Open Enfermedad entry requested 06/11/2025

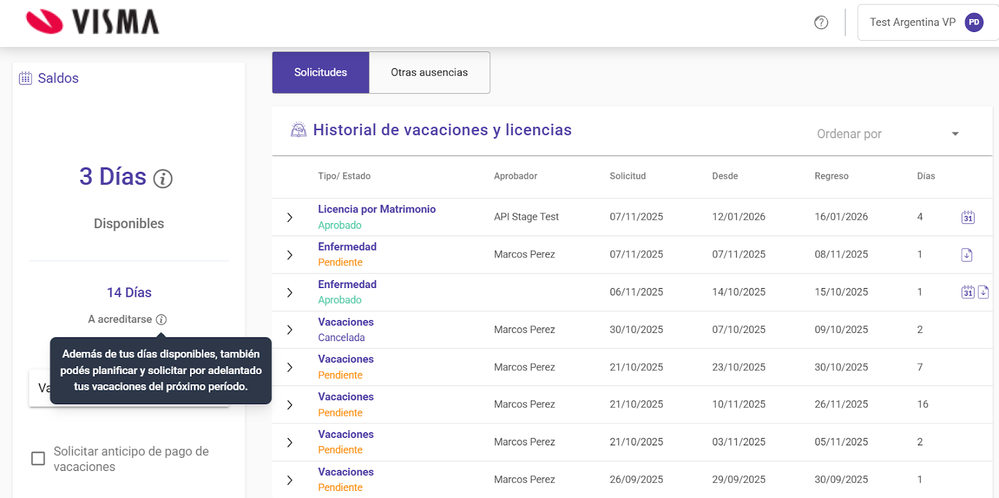point(347,284)
